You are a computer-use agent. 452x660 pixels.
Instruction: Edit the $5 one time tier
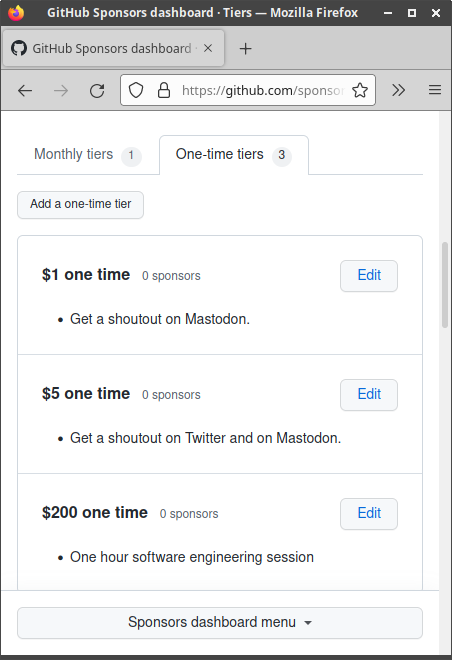click(x=369, y=395)
